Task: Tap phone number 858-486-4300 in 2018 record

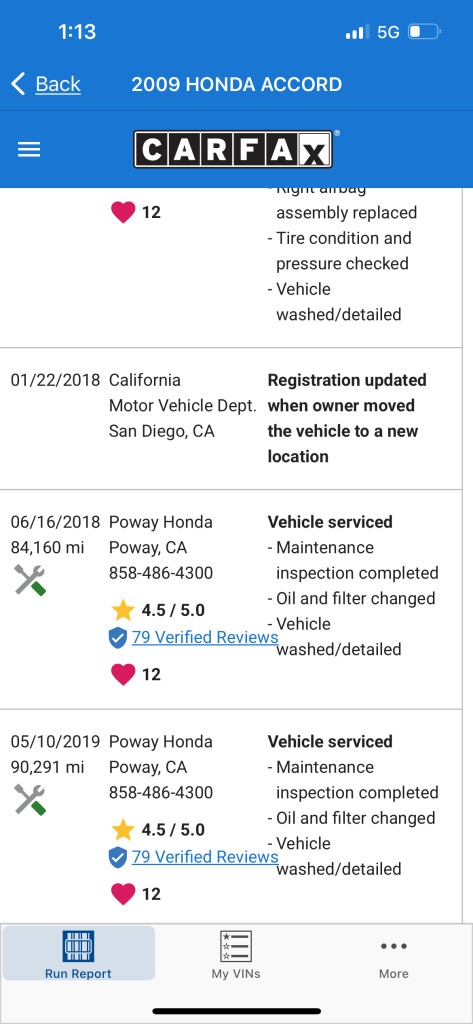Action: [x=161, y=573]
